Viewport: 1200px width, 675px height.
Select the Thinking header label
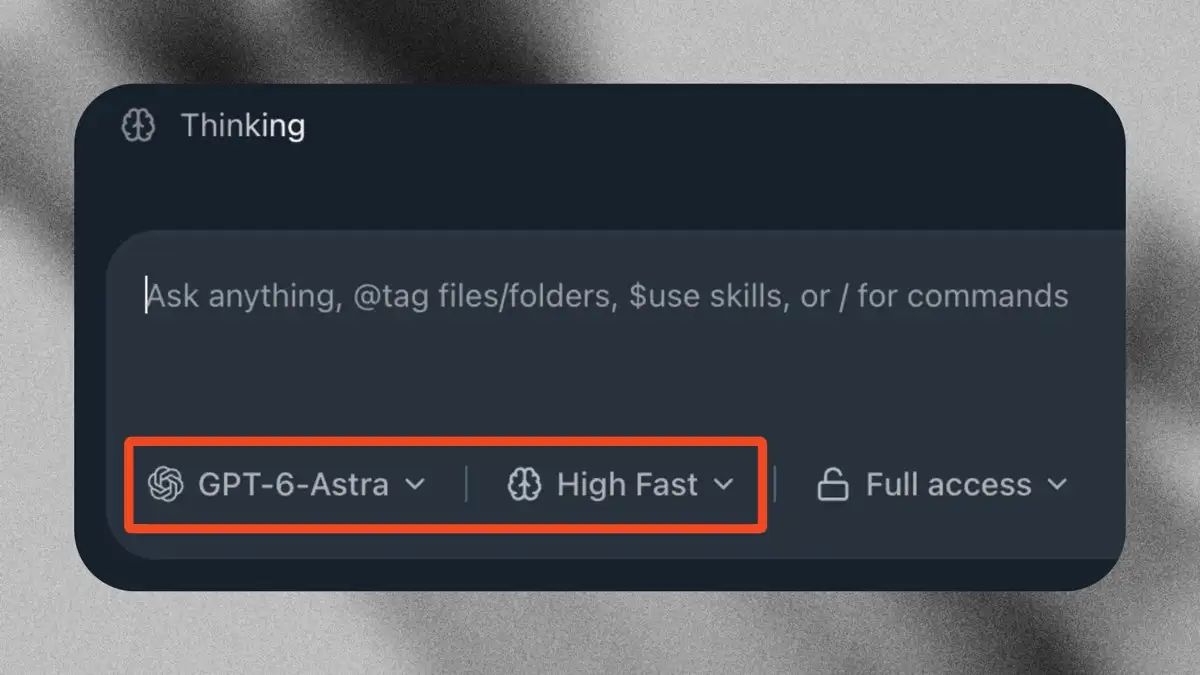(243, 126)
